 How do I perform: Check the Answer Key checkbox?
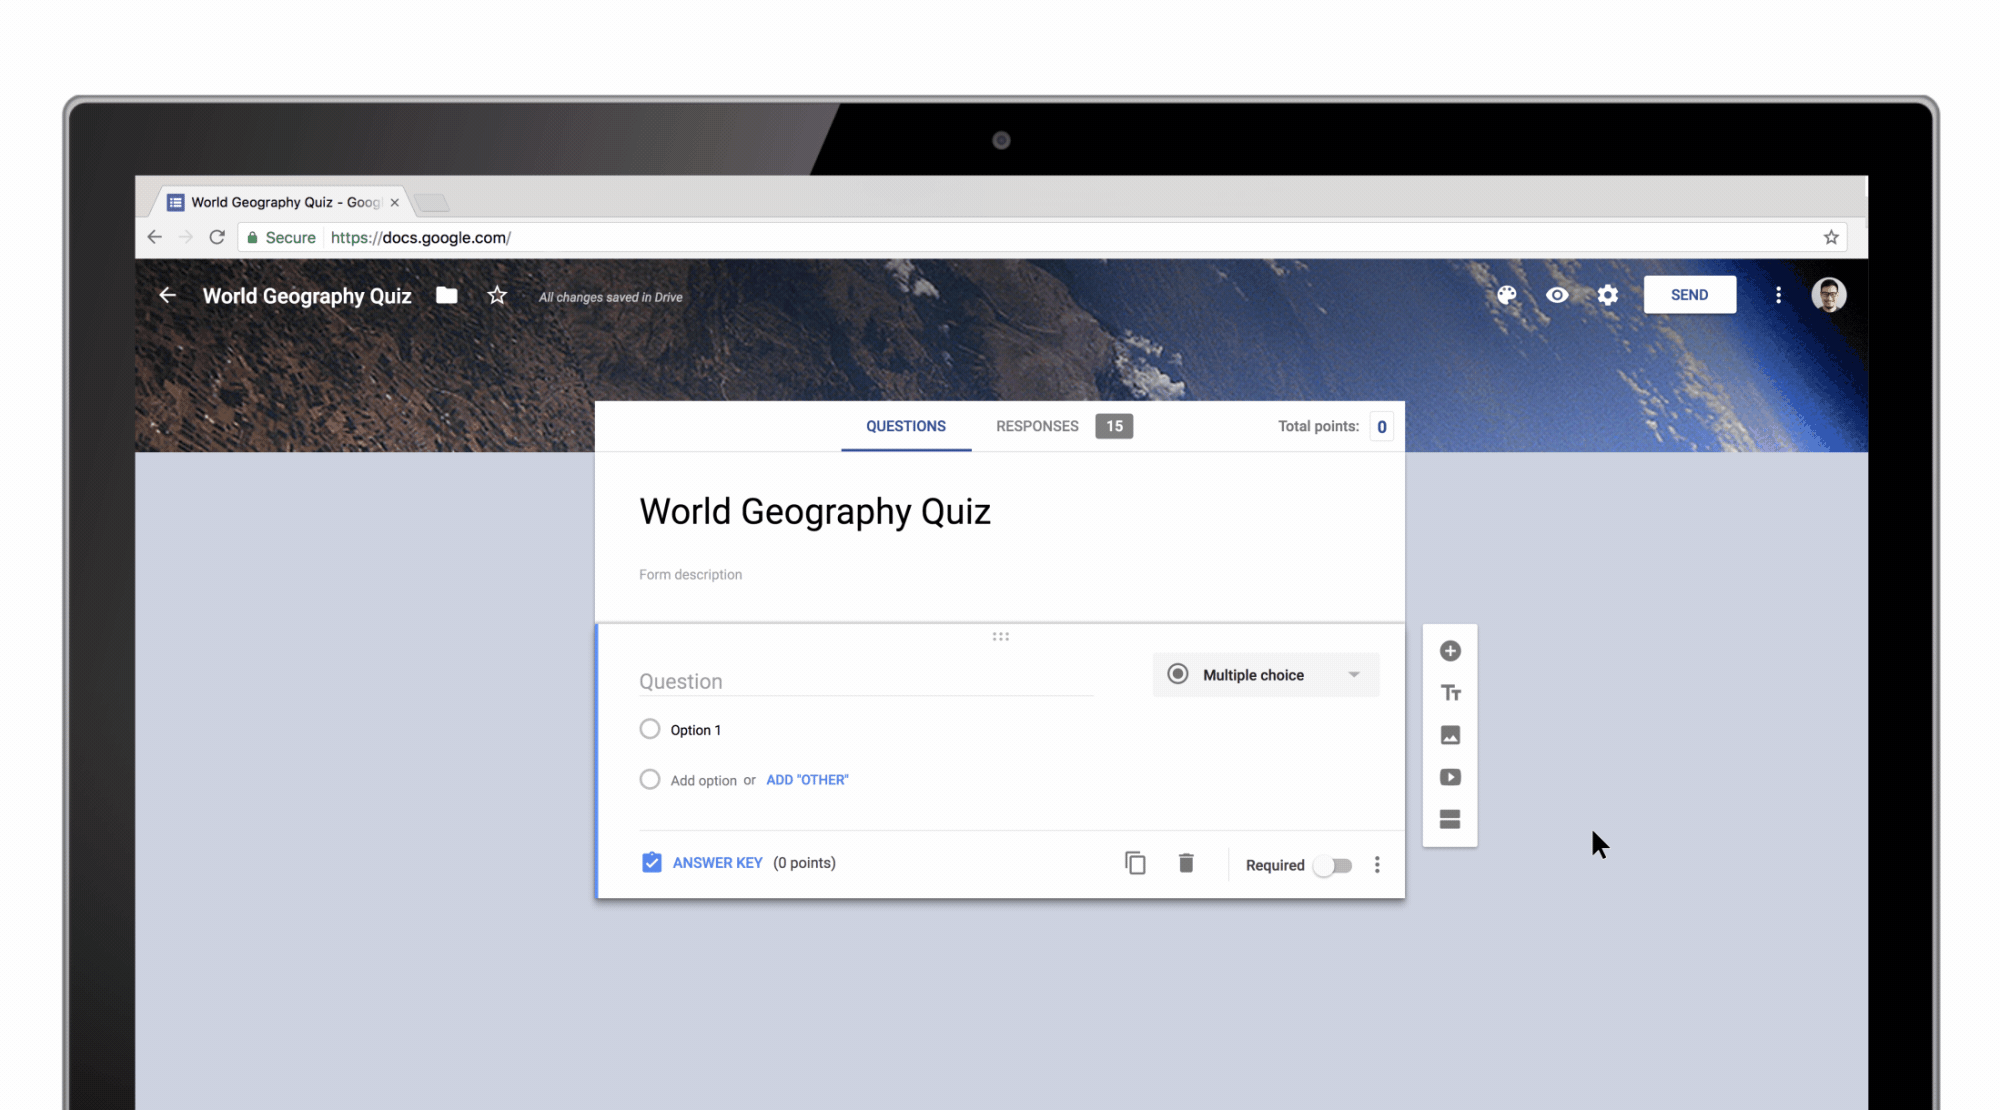click(651, 861)
